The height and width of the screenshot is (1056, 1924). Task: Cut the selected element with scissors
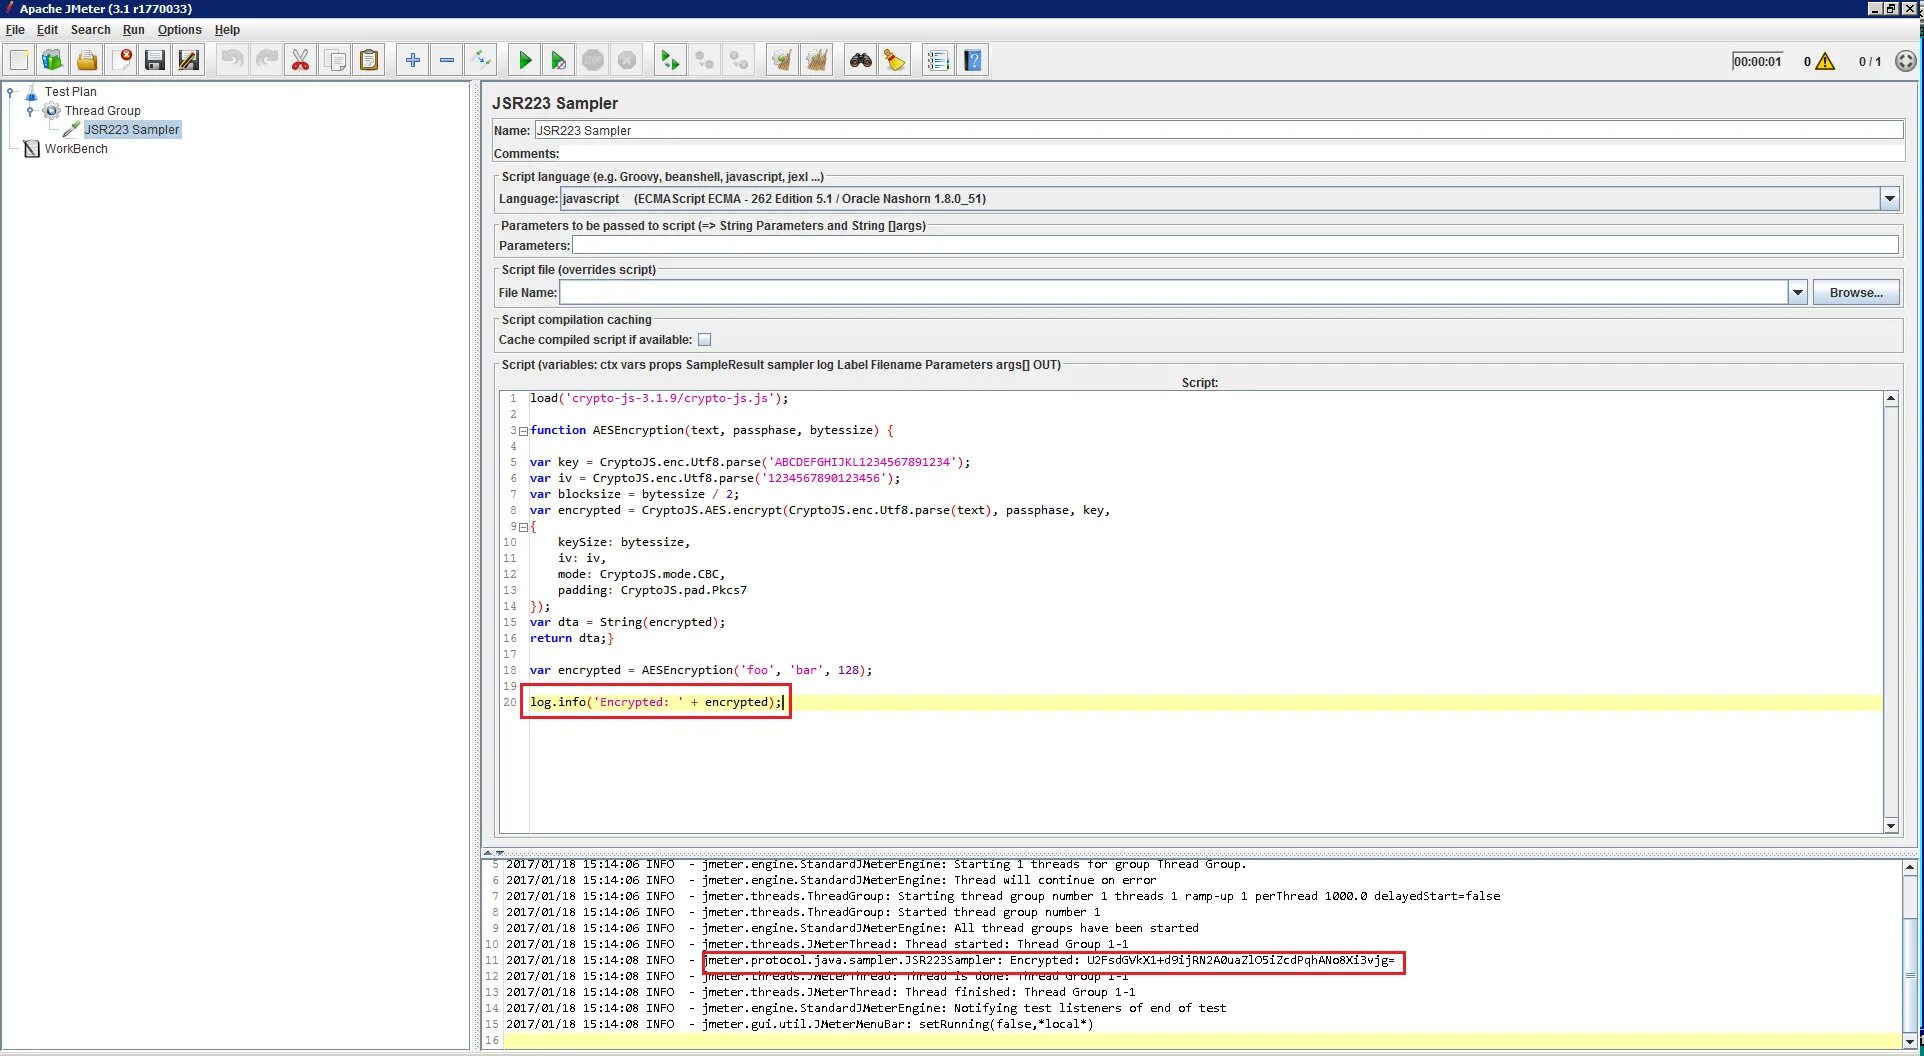[x=301, y=61]
